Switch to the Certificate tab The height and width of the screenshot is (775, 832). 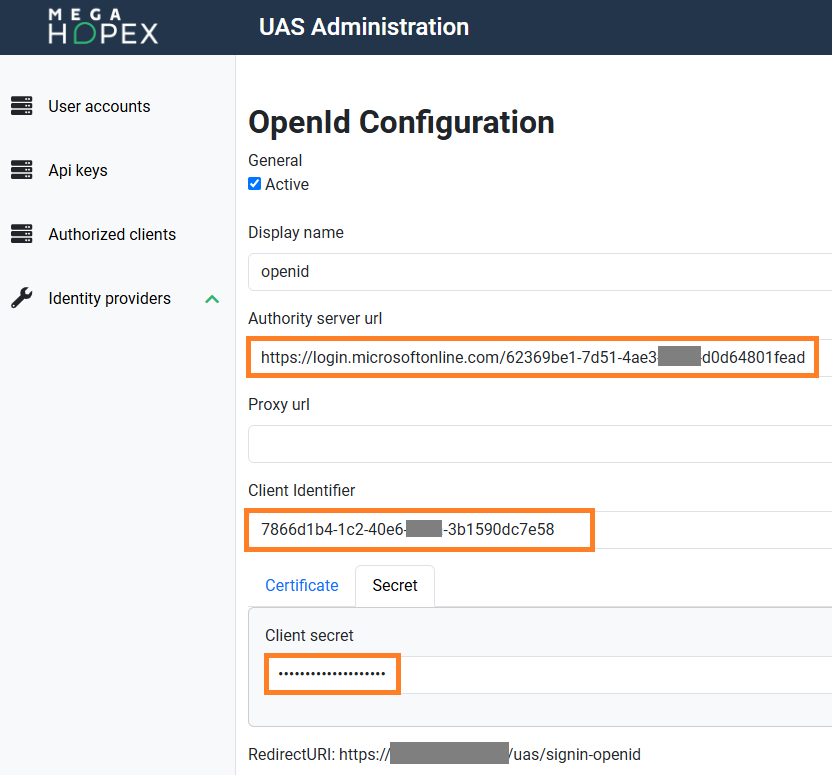pos(301,586)
